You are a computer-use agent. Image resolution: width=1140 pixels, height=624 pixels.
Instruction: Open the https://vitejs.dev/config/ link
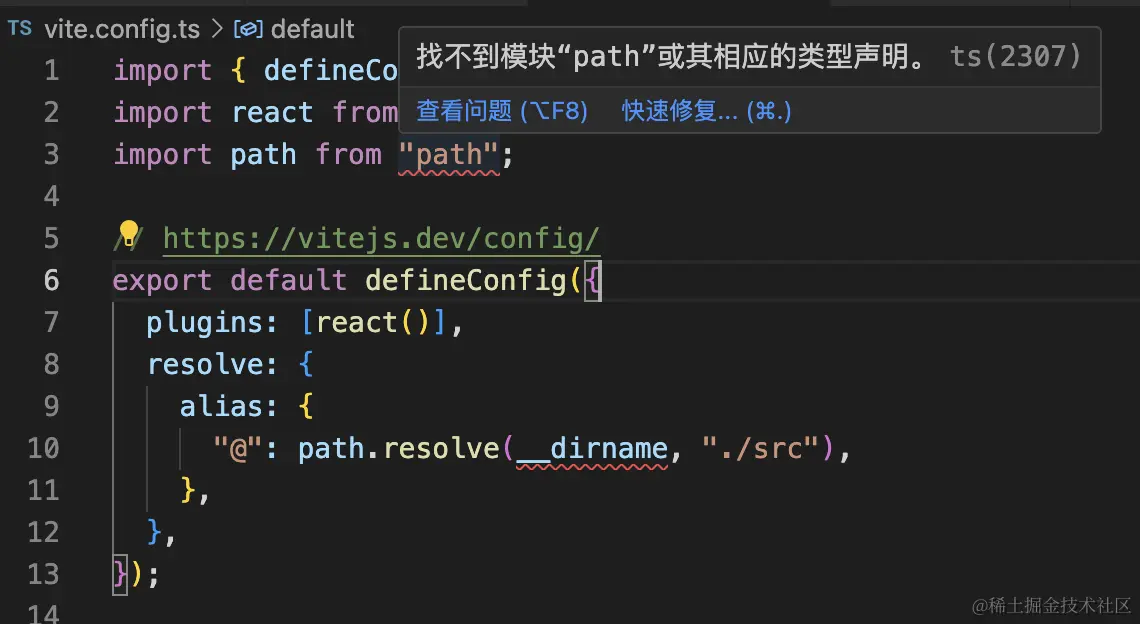coord(381,238)
